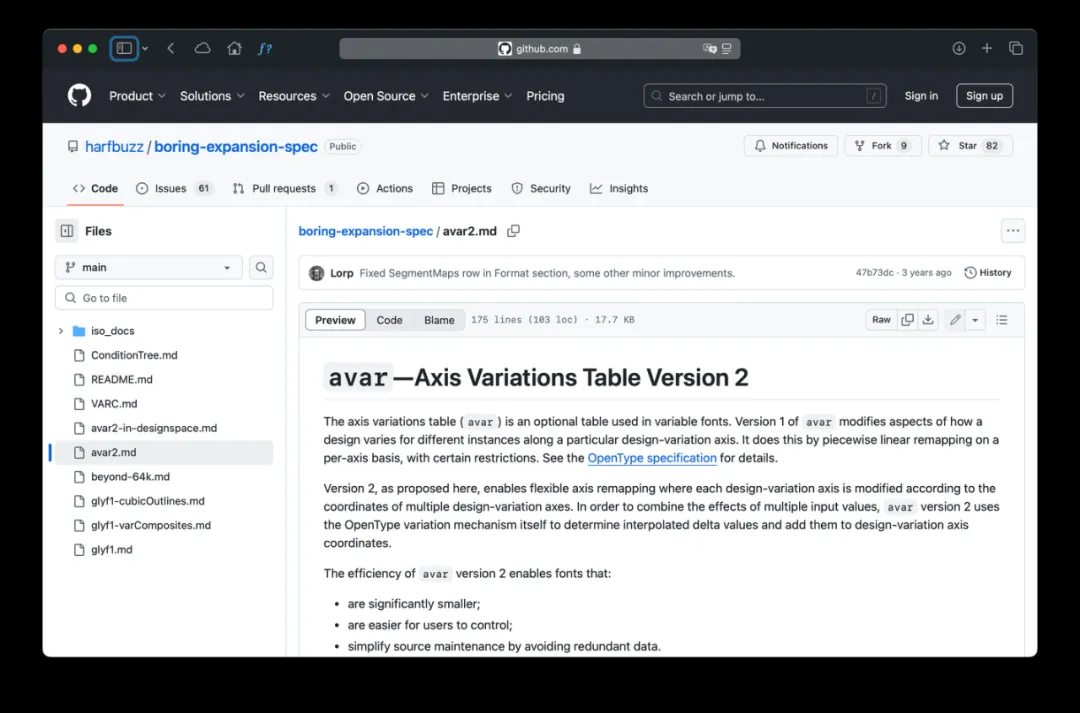Click the Sign up button
The height and width of the screenshot is (713, 1080).
click(x=984, y=96)
